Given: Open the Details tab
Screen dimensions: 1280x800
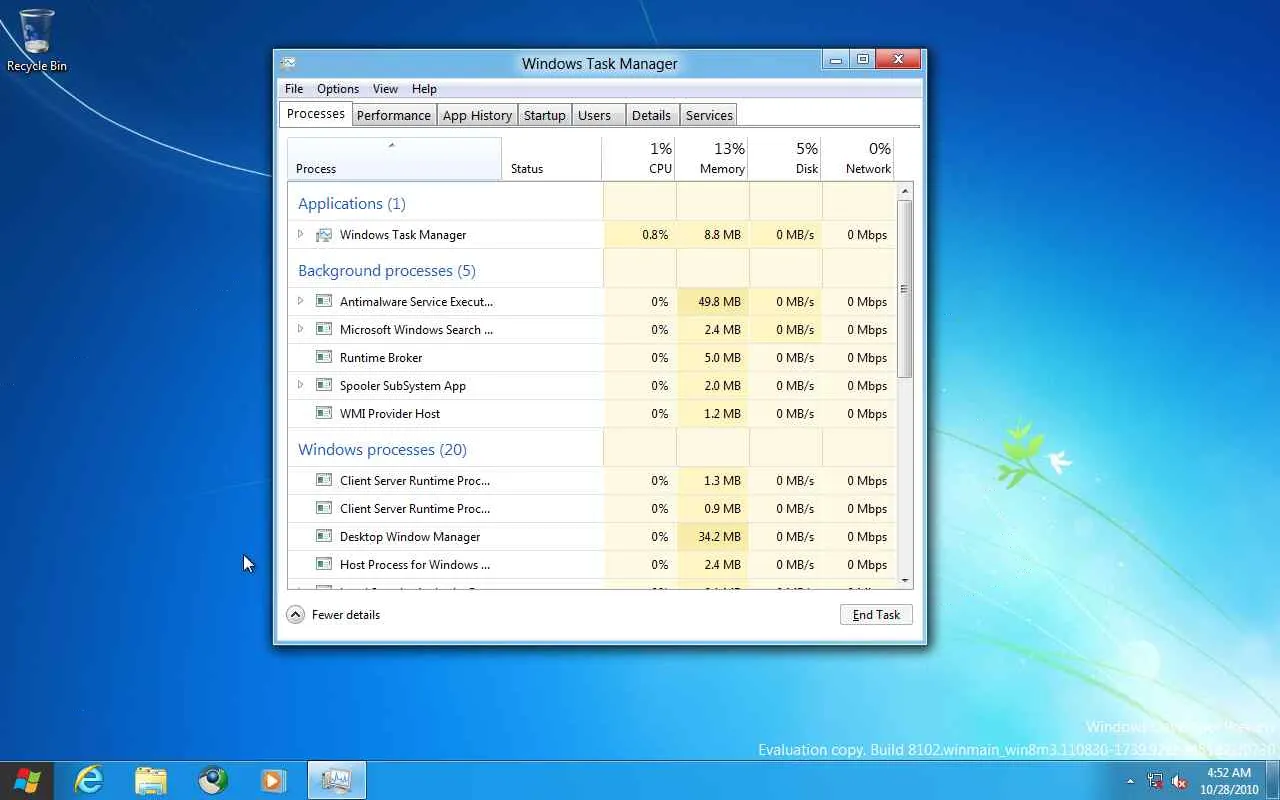Looking at the screenshot, I should tap(652, 115).
